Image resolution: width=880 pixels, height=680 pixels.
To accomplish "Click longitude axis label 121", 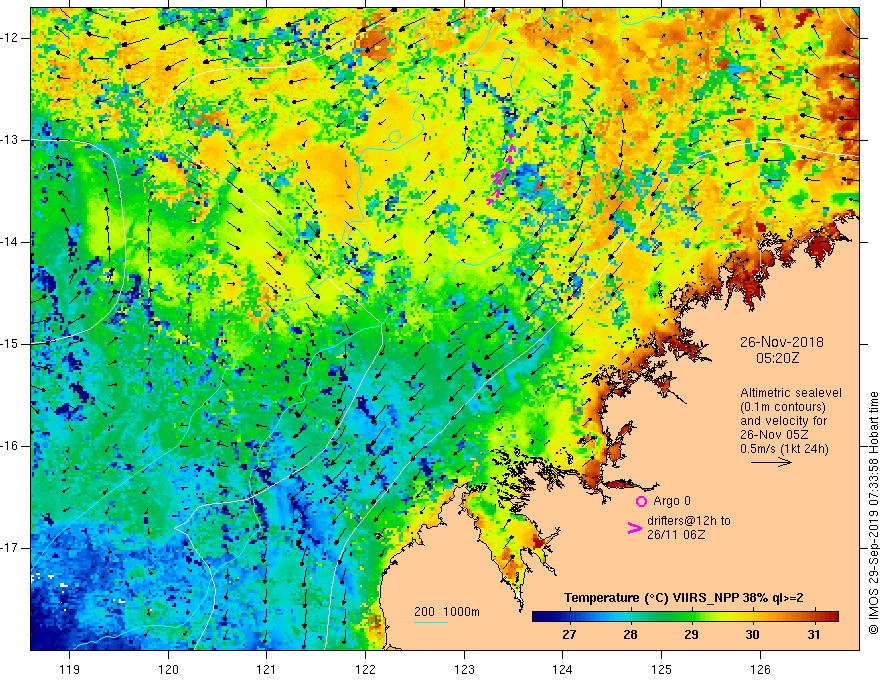I will [x=267, y=669].
